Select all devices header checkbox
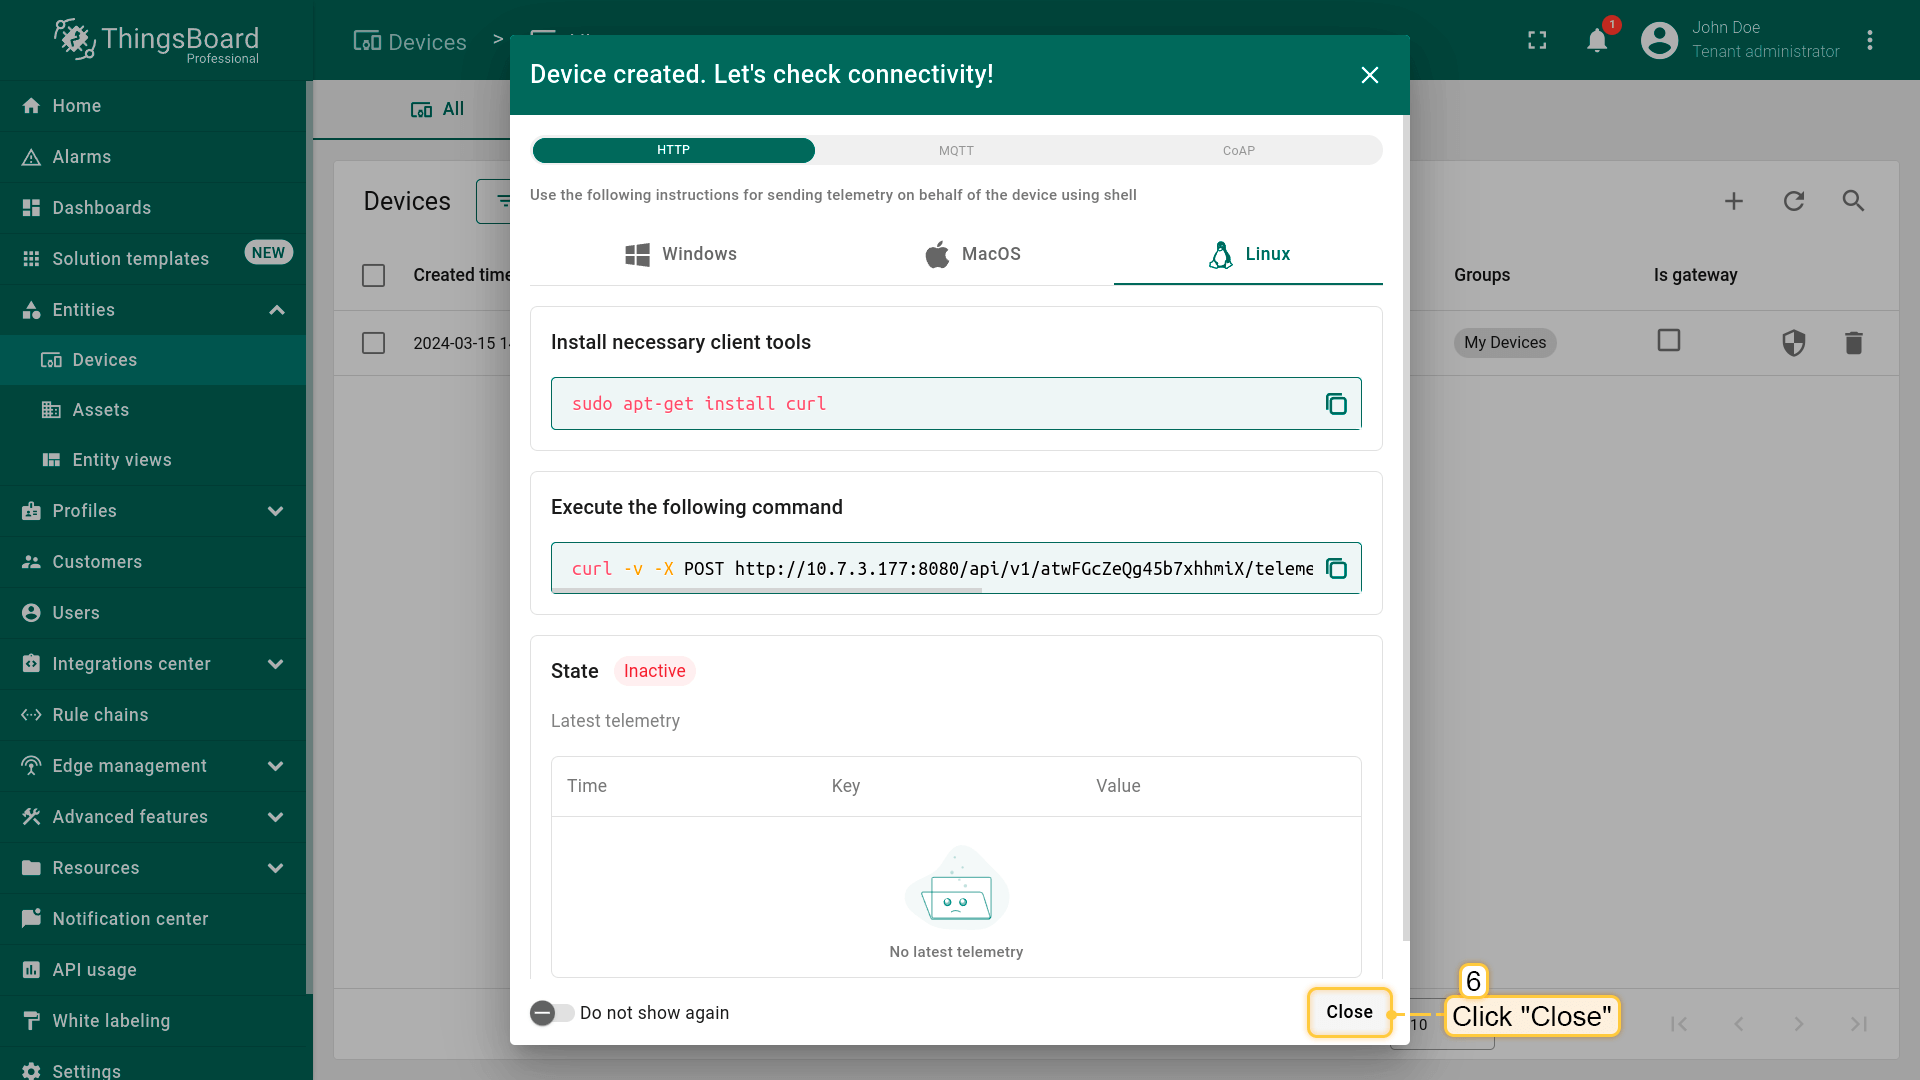Screen dimensions: 1920x1080 click(x=373, y=275)
